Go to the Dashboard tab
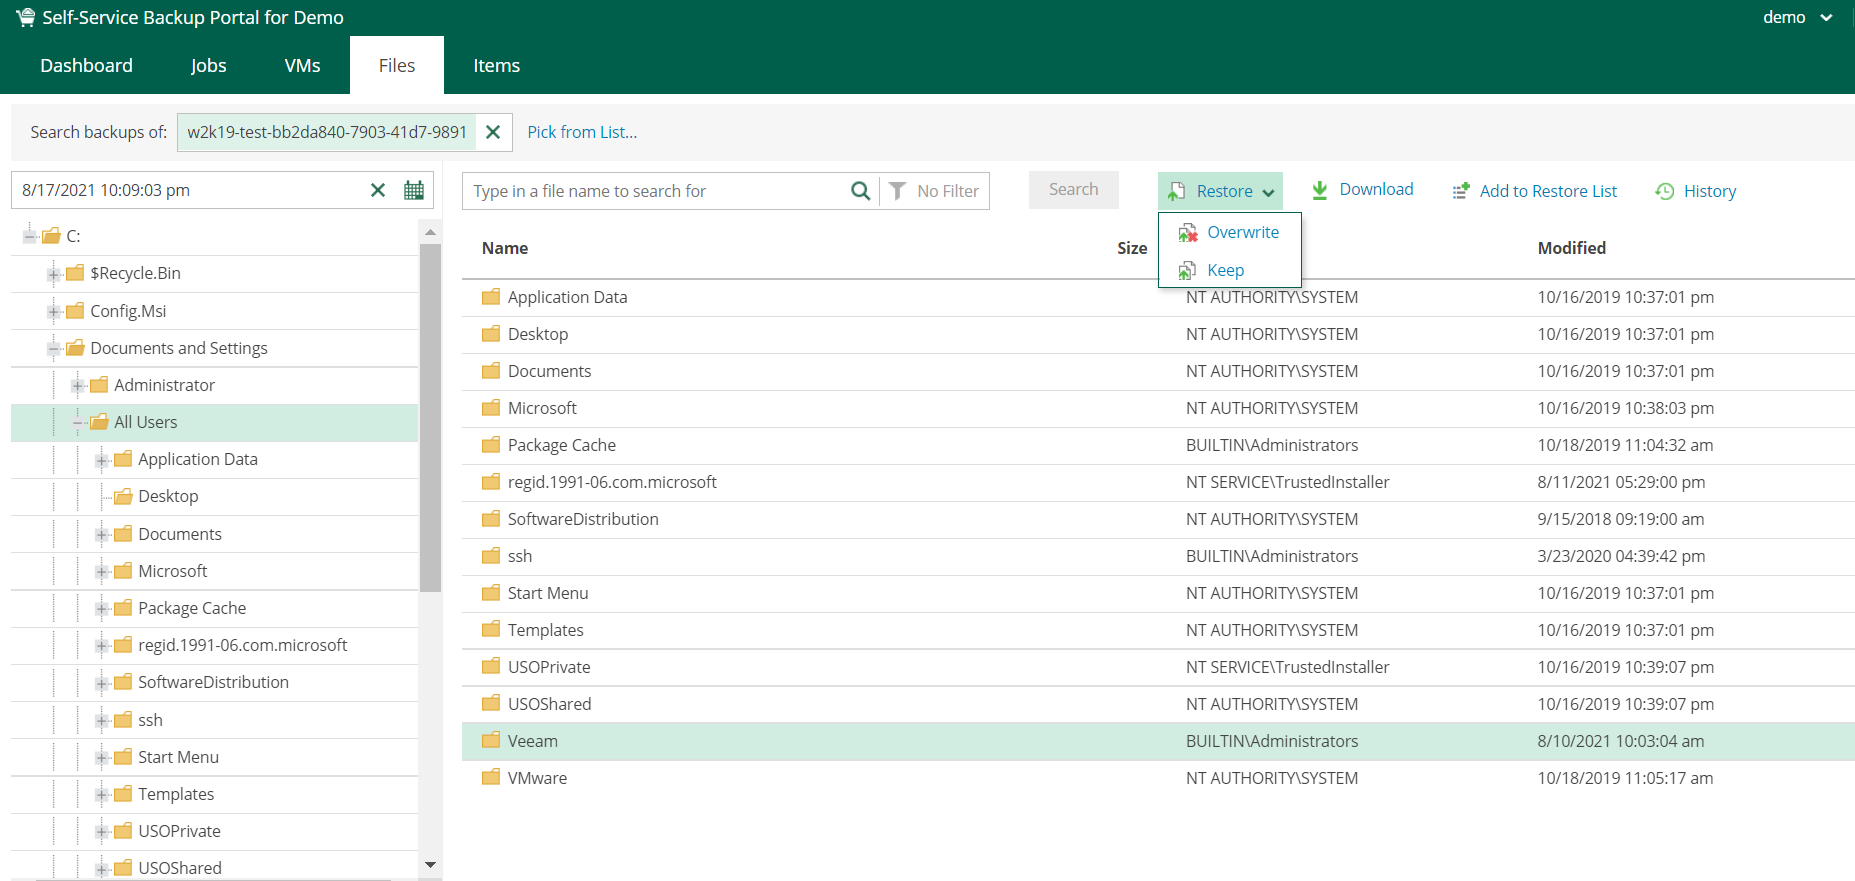The image size is (1855, 881). 86,66
